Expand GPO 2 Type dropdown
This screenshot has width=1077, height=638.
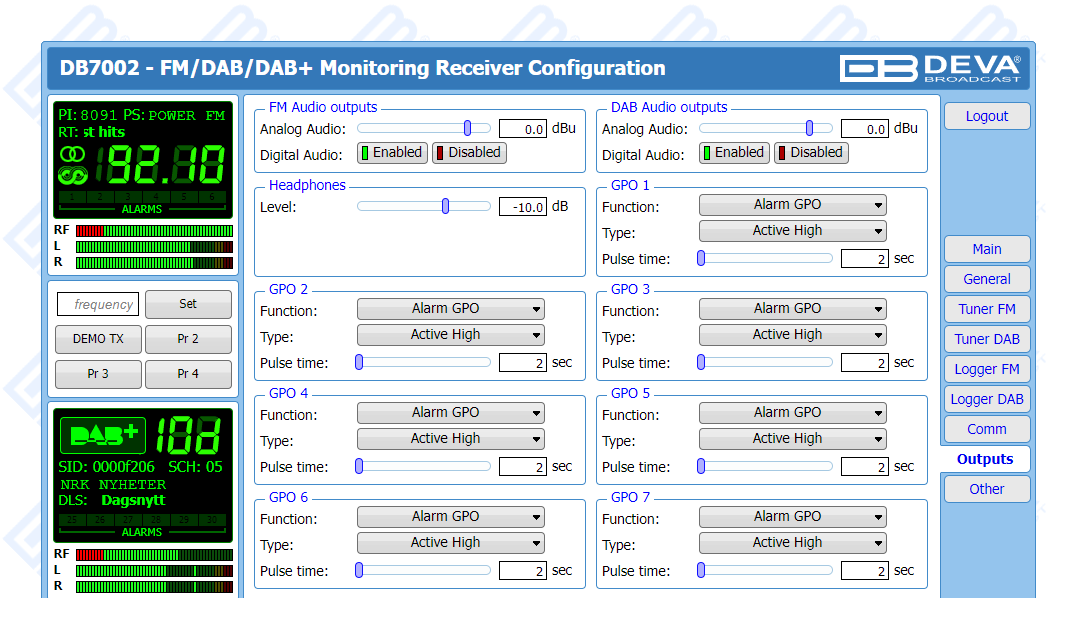450,335
